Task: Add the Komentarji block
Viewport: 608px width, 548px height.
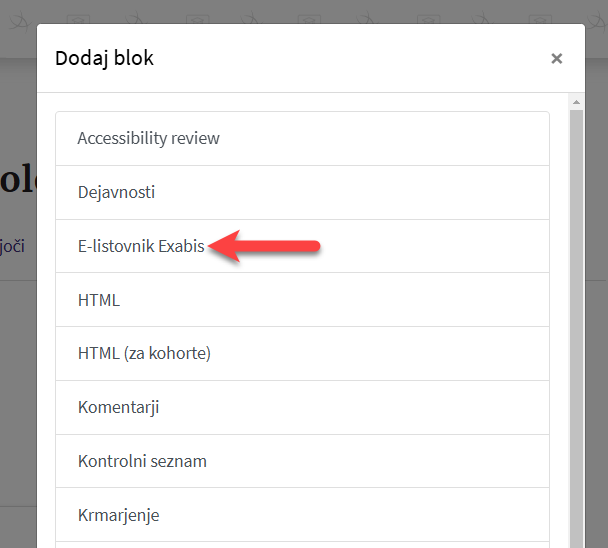Action: [302, 407]
